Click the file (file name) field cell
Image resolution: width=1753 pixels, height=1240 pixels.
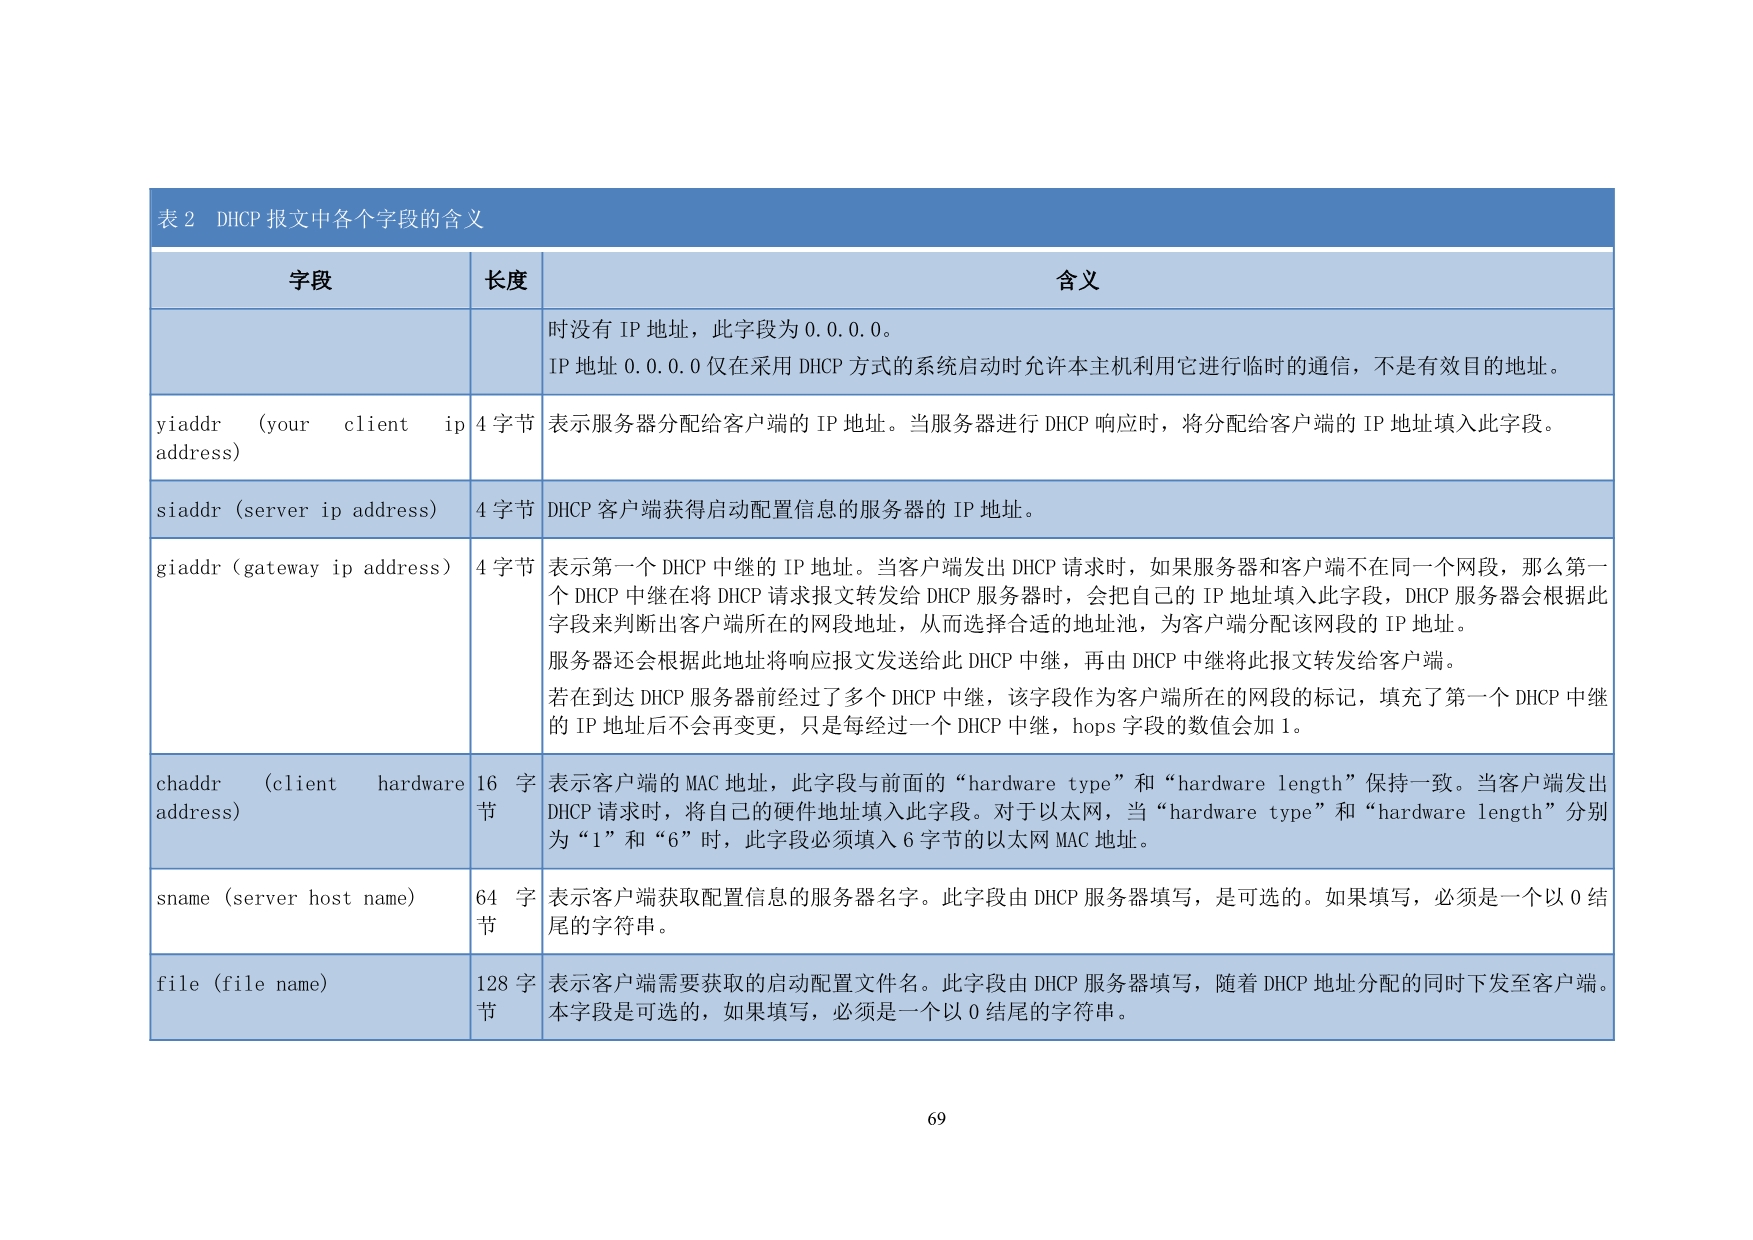242,984
